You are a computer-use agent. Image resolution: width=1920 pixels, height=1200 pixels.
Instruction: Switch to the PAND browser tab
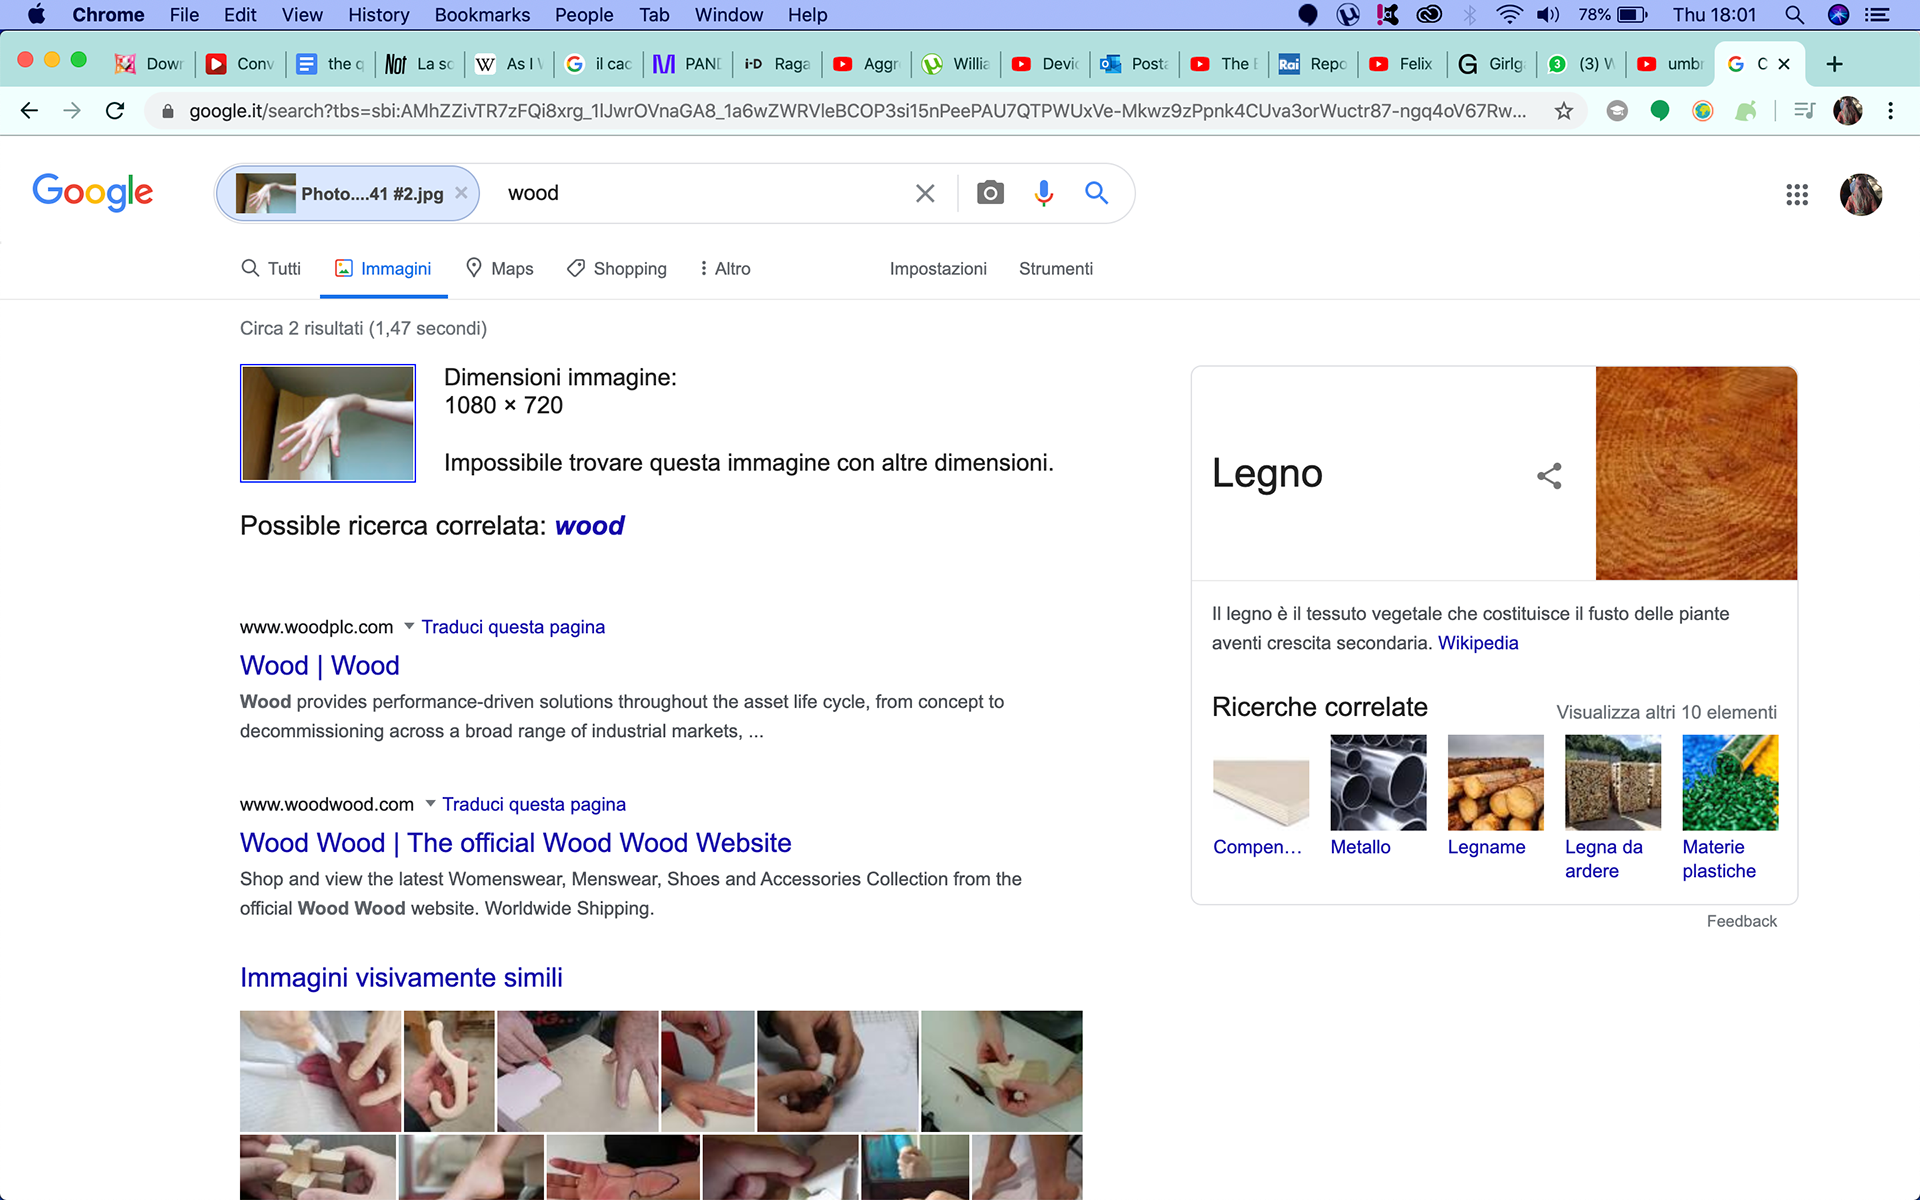click(x=688, y=64)
